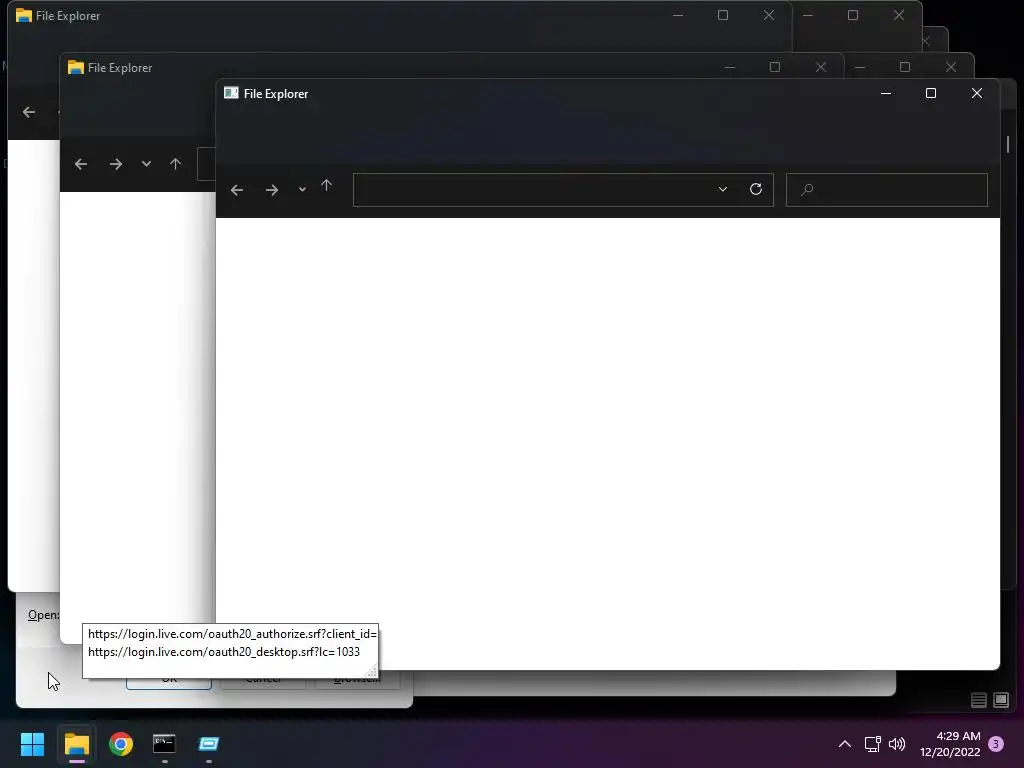Open the notification center badge showing 3
Image resolution: width=1024 pixels, height=768 pixels.
tap(996, 744)
